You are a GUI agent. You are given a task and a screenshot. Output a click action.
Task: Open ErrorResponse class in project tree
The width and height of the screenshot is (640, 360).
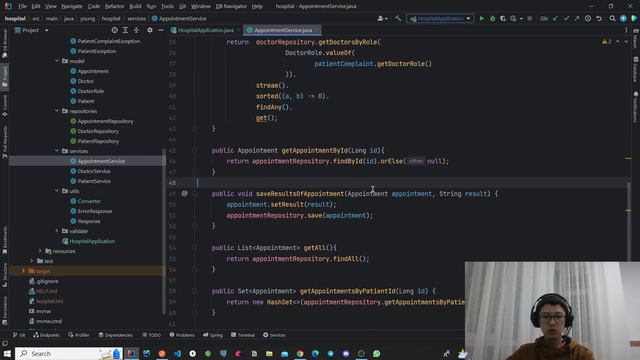click(95, 211)
